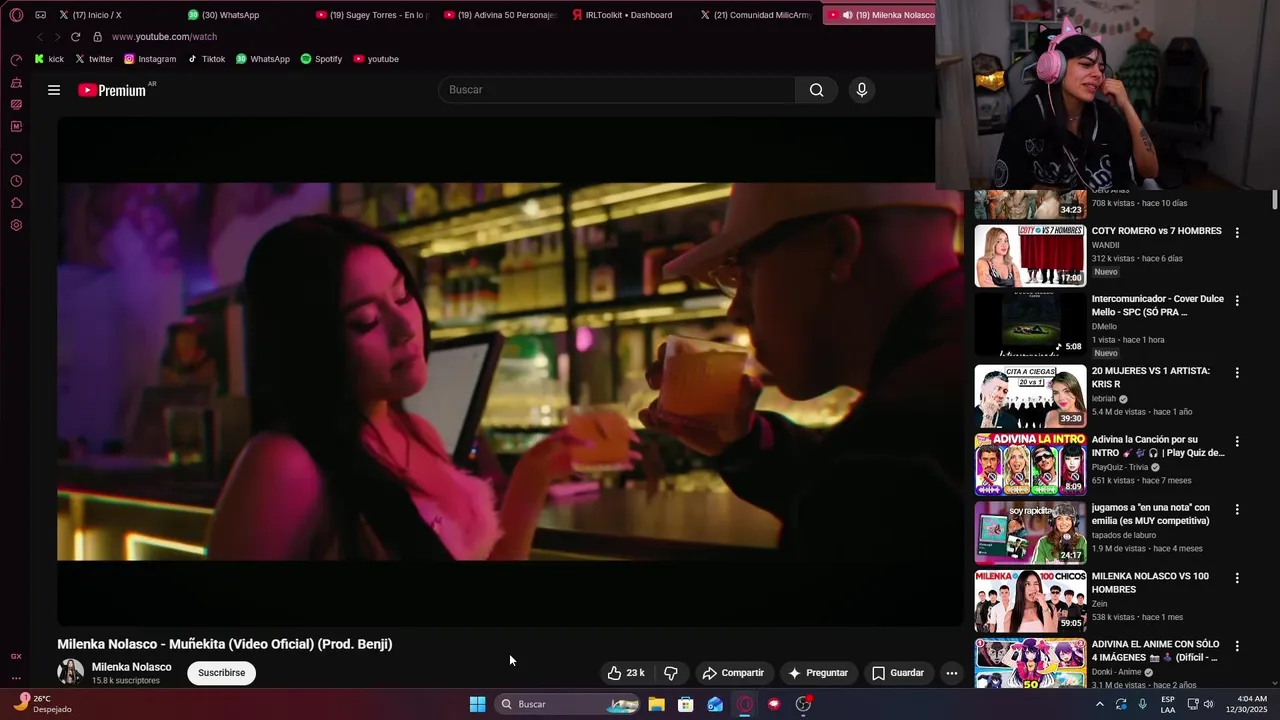
Task: Open 20 MUJERES VS 1 ARTISTA thumbnail
Action: [1030, 396]
